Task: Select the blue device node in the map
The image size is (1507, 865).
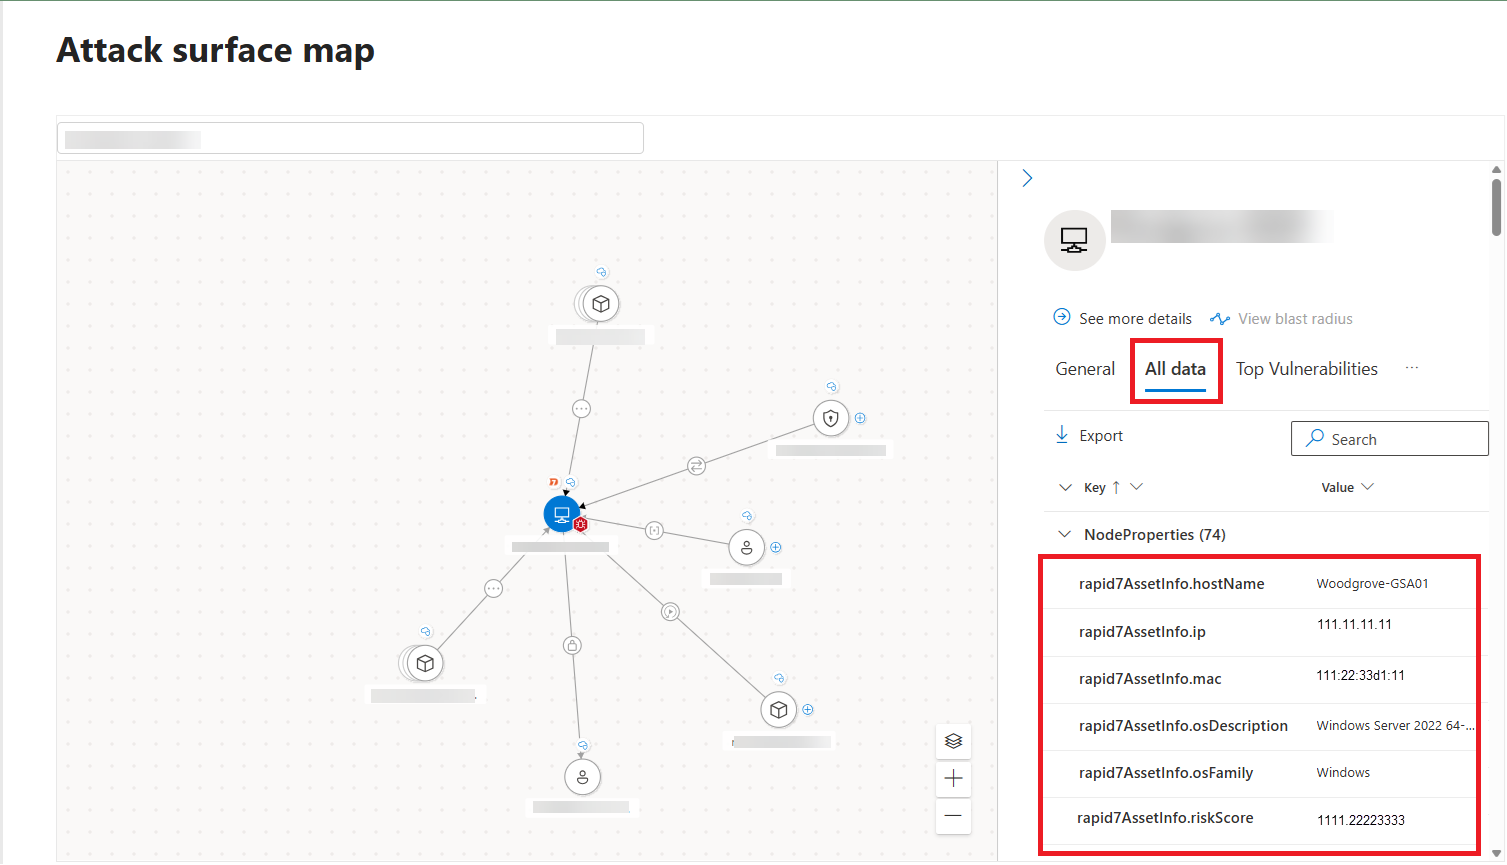Action: click(561, 514)
